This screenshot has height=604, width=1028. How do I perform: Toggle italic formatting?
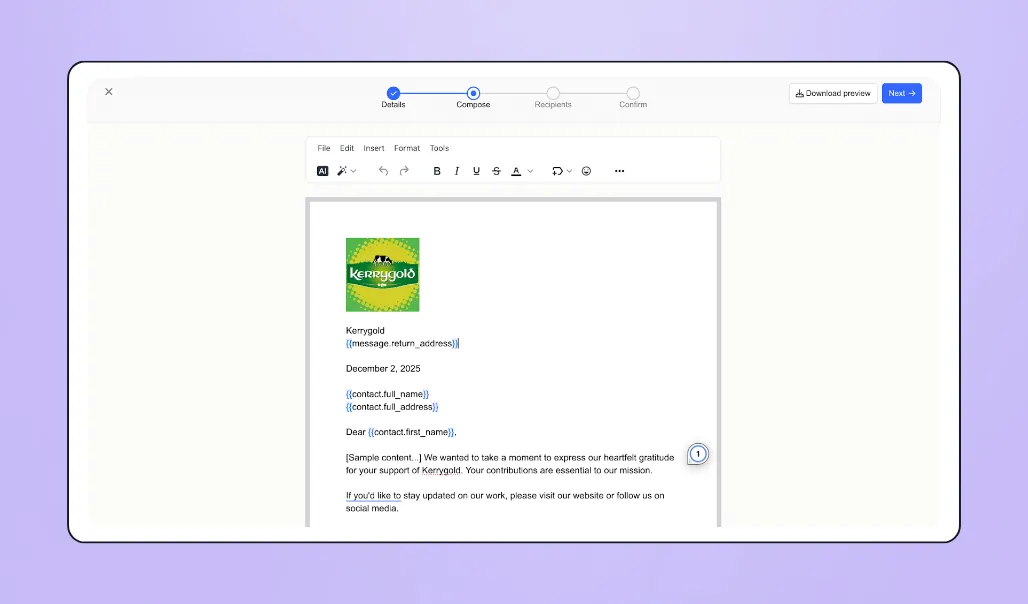coord(456,170)
